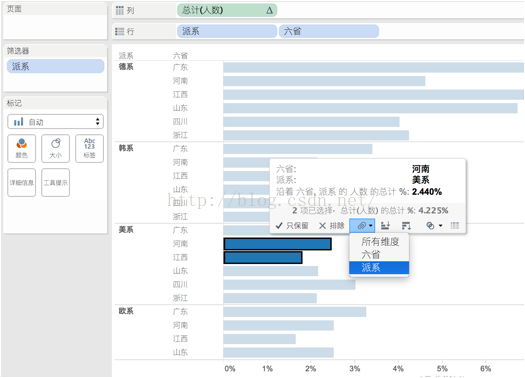Click the 德系 广东 bar
The width and height of the screenshot is (525, 378).
(373, 67)
